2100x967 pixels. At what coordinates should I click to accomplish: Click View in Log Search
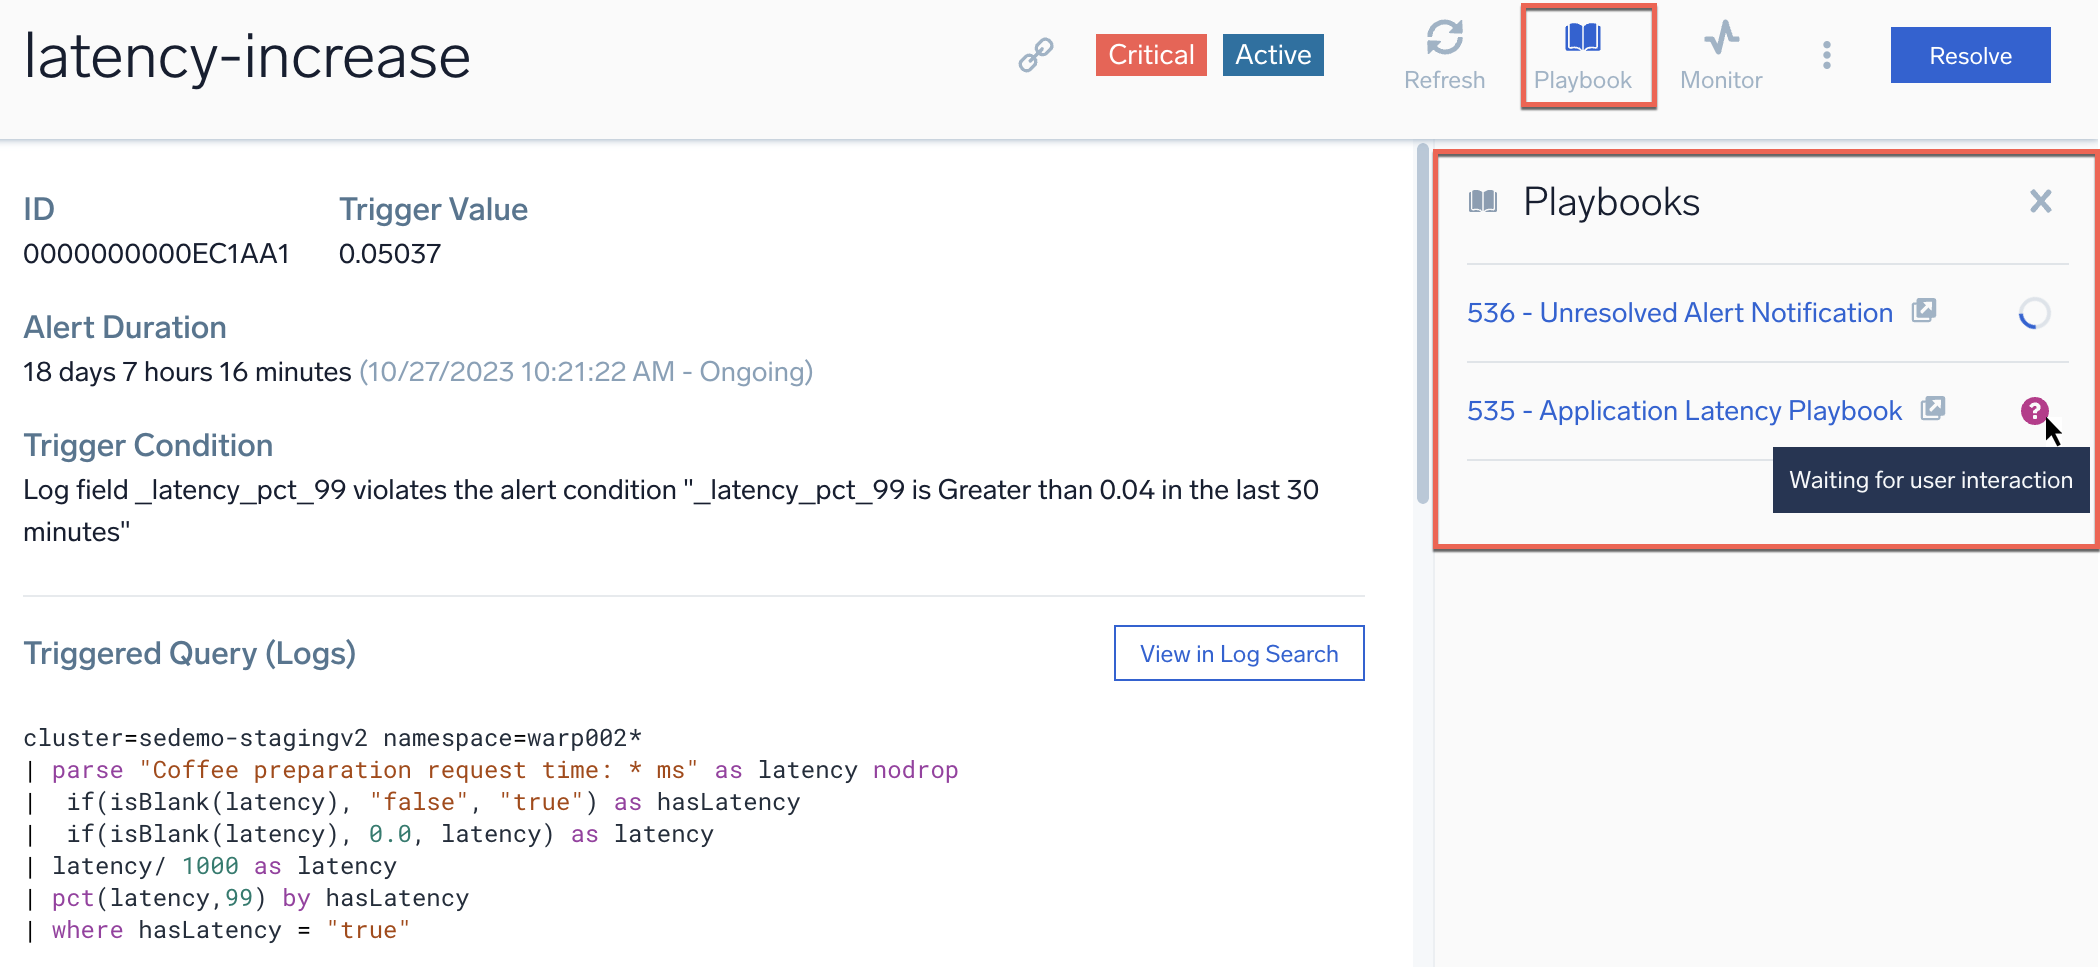1238,654
